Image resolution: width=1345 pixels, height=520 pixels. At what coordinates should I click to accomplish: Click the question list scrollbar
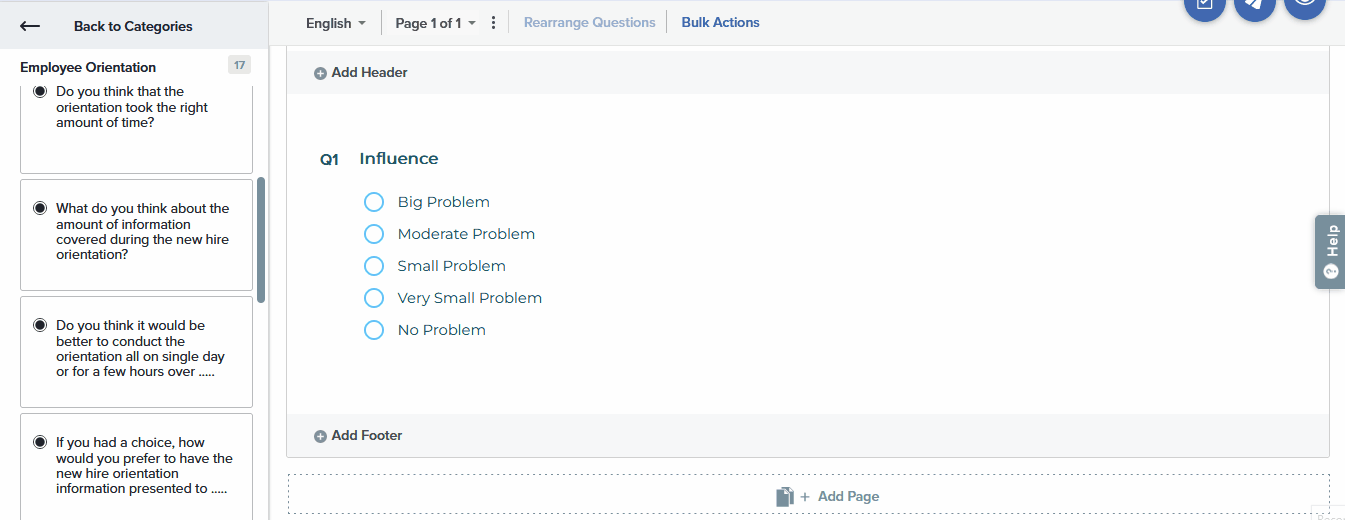click(x=261, y=240)
